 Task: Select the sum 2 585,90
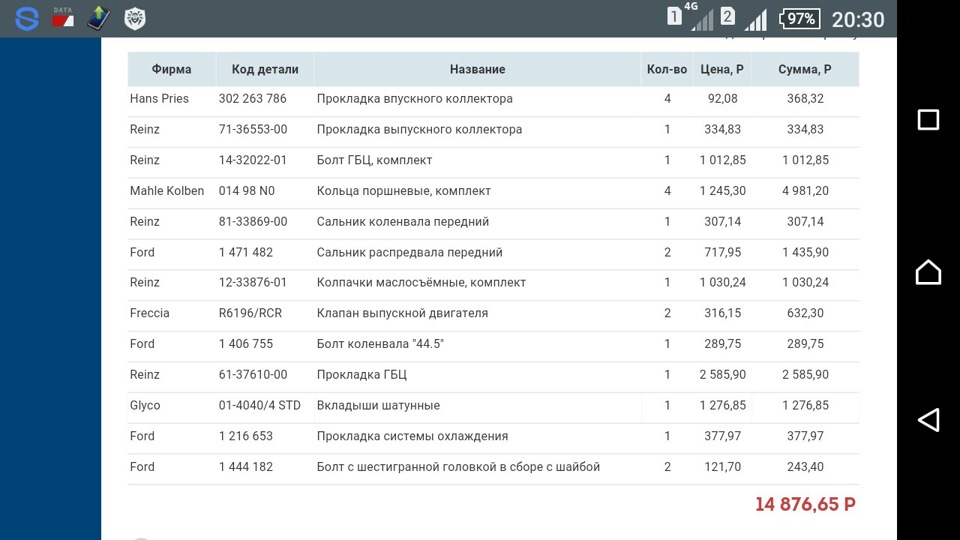(x=805, y=374)
